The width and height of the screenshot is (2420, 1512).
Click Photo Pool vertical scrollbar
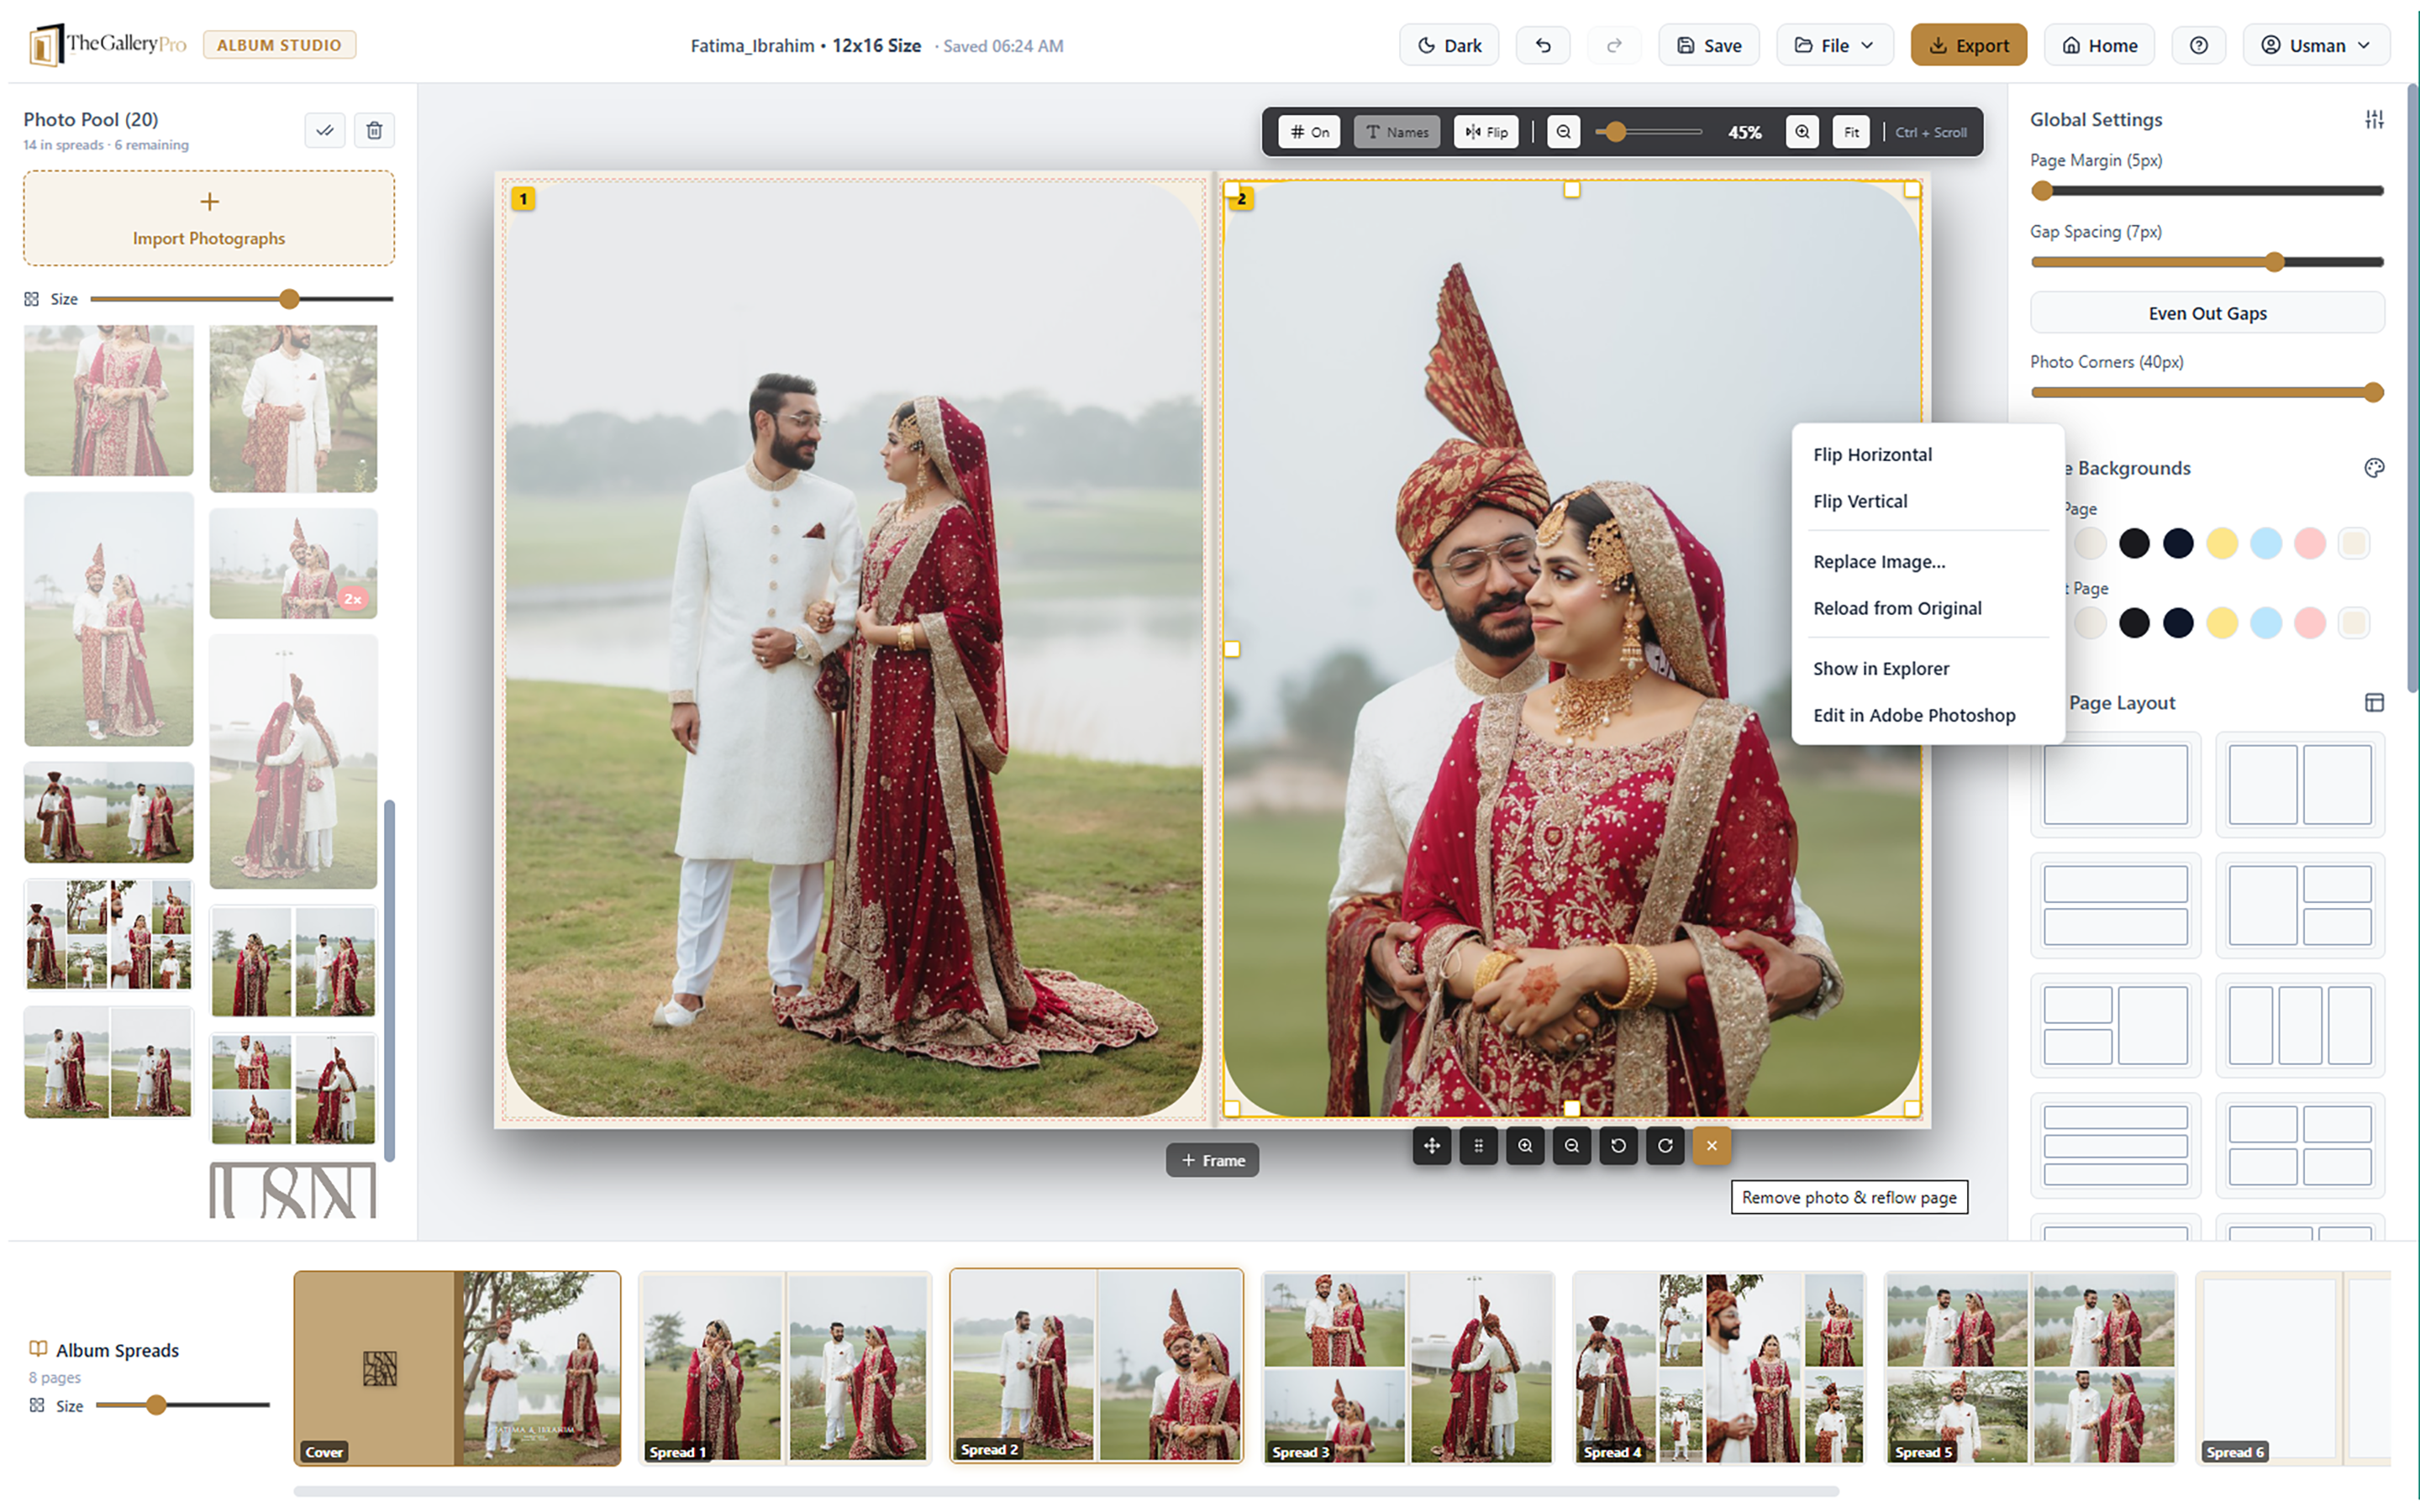(390, 980)
